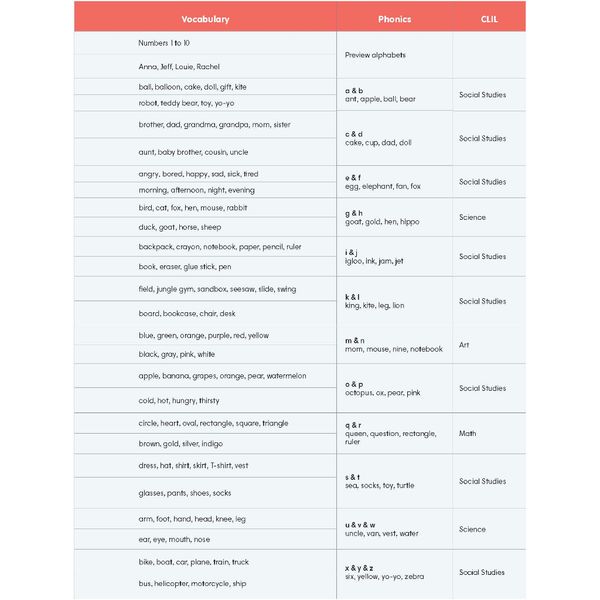
Task: Click the Phonics column header
Action: pos(394,19)
